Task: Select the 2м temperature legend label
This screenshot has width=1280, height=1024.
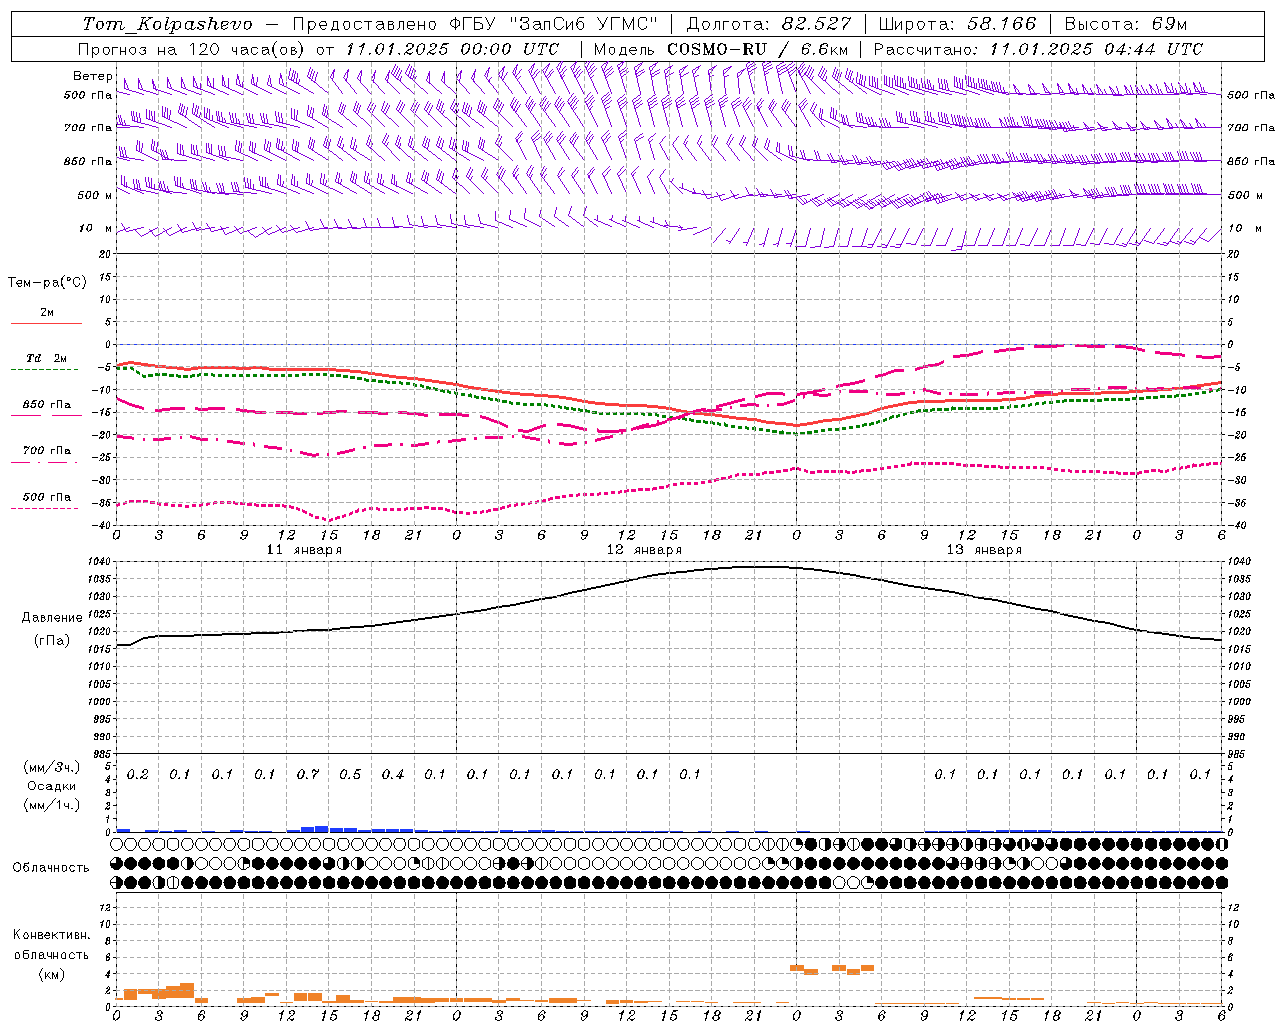Action: click(x=47, y=313)
